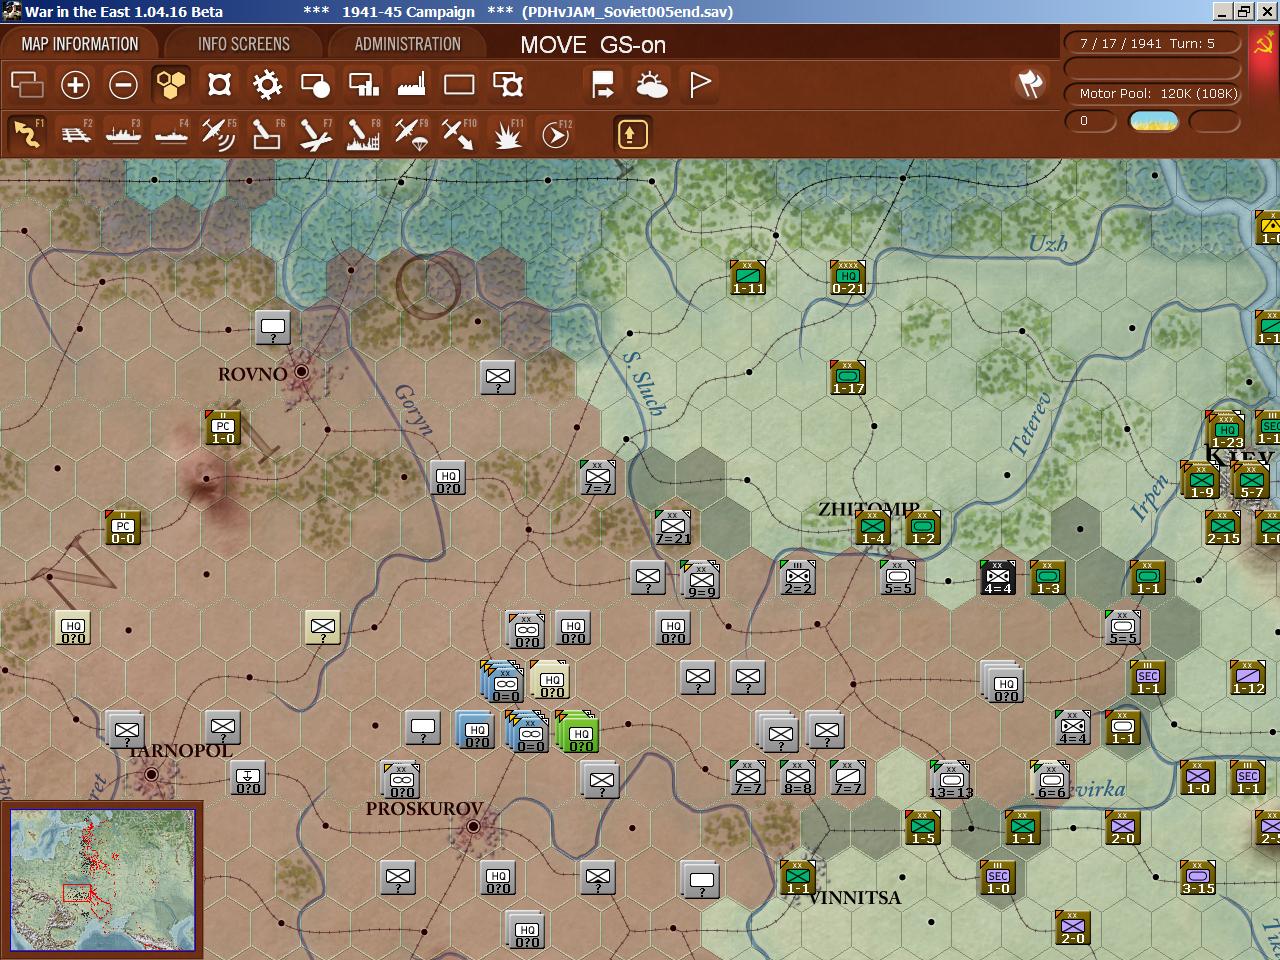The height and width of the screenshot is (960, 1280).
Task: Select the German 7=21 infantry unit
Action: 673,527
